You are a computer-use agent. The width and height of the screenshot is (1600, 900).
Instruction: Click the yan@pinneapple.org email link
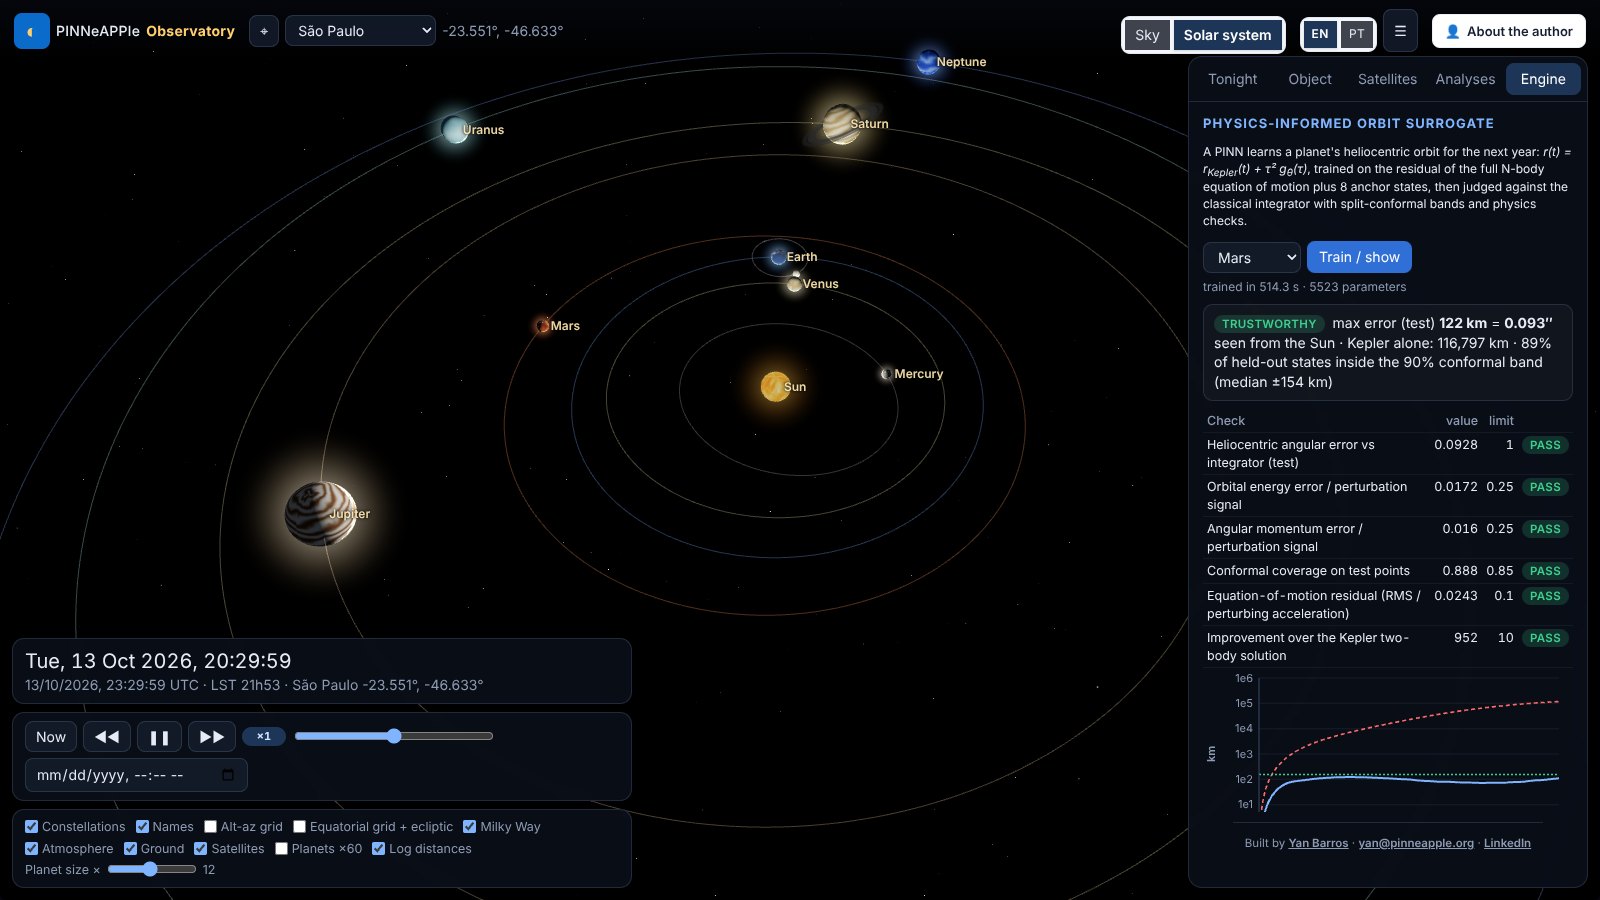1416,843
